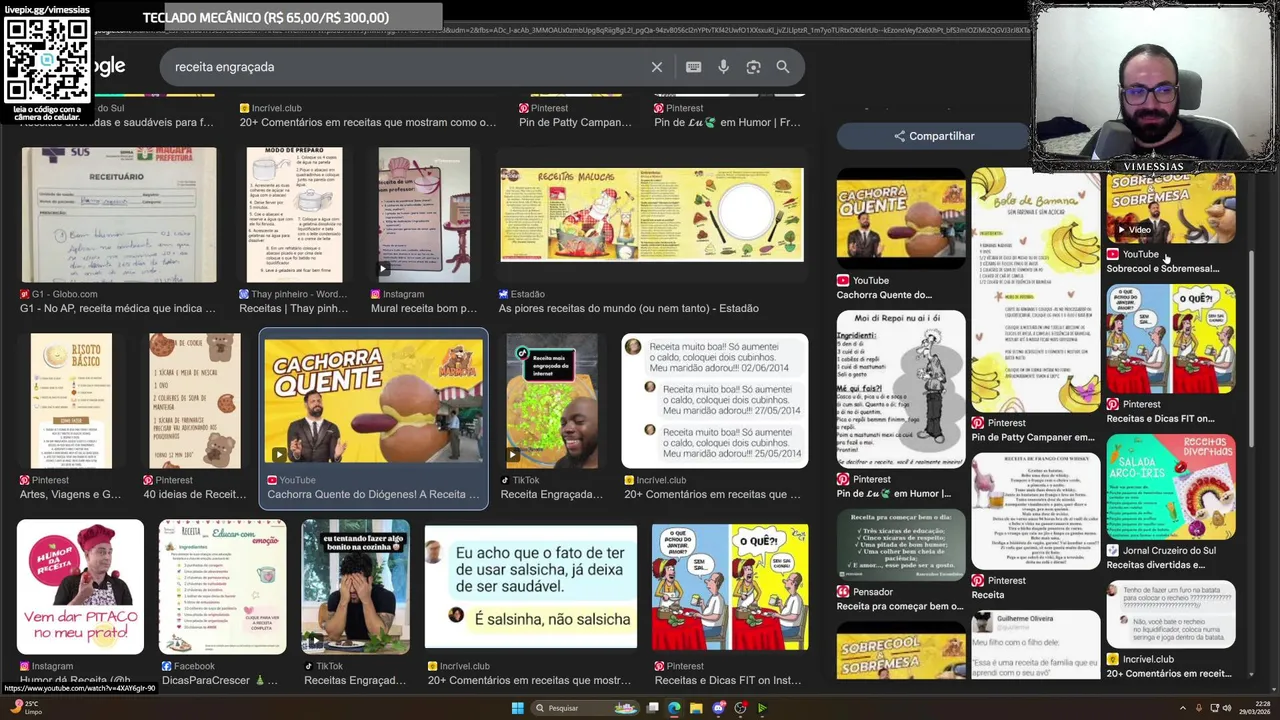The width and height of the screenshot is (1280, 720).
Task: Click 'Receita pra começar bem o...' side link
Action: pos(900,606)
